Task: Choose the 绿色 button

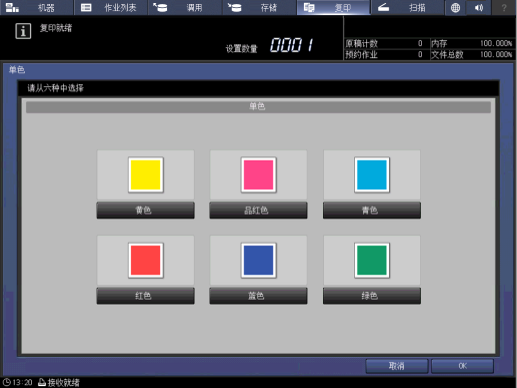Action: coord(372,296)
